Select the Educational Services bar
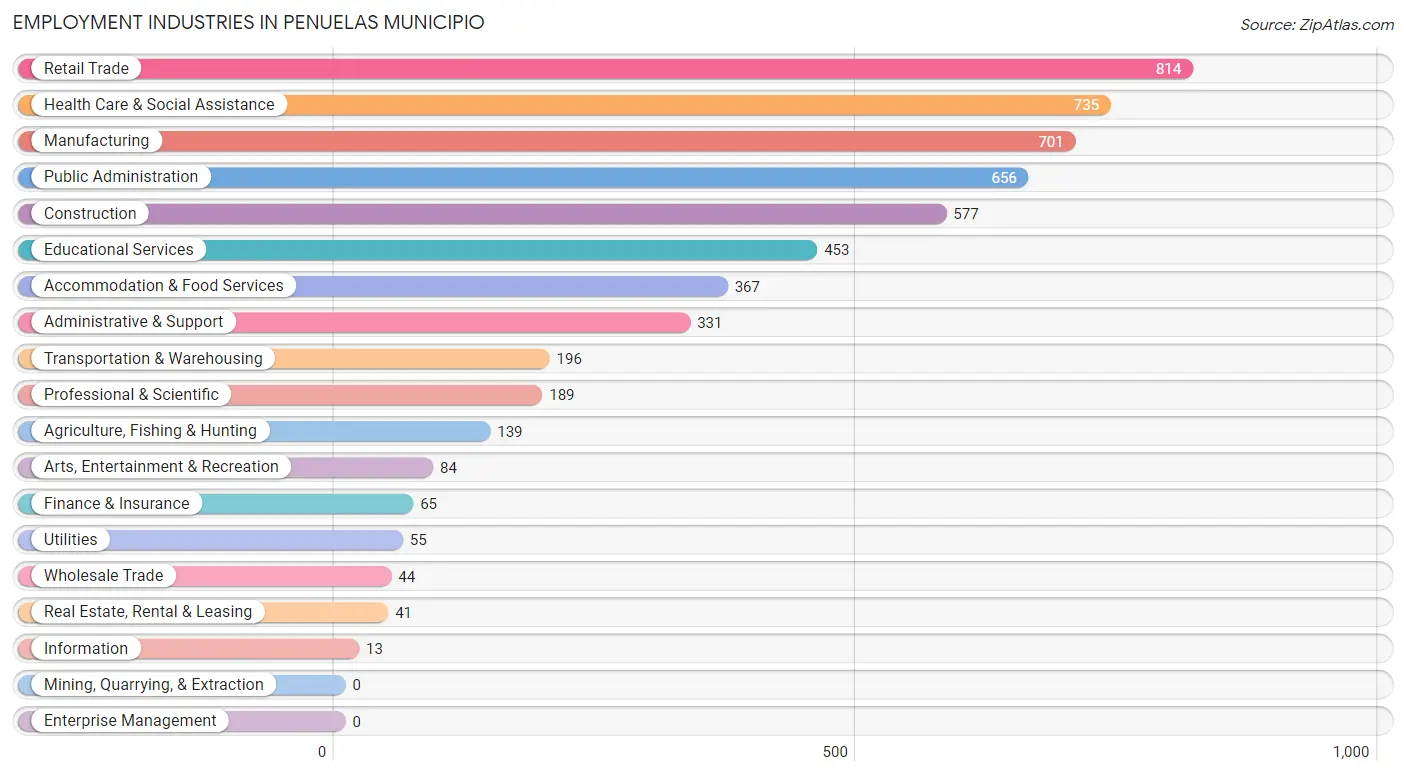Viewport: 1406px width, 776px height. [418, 250]
